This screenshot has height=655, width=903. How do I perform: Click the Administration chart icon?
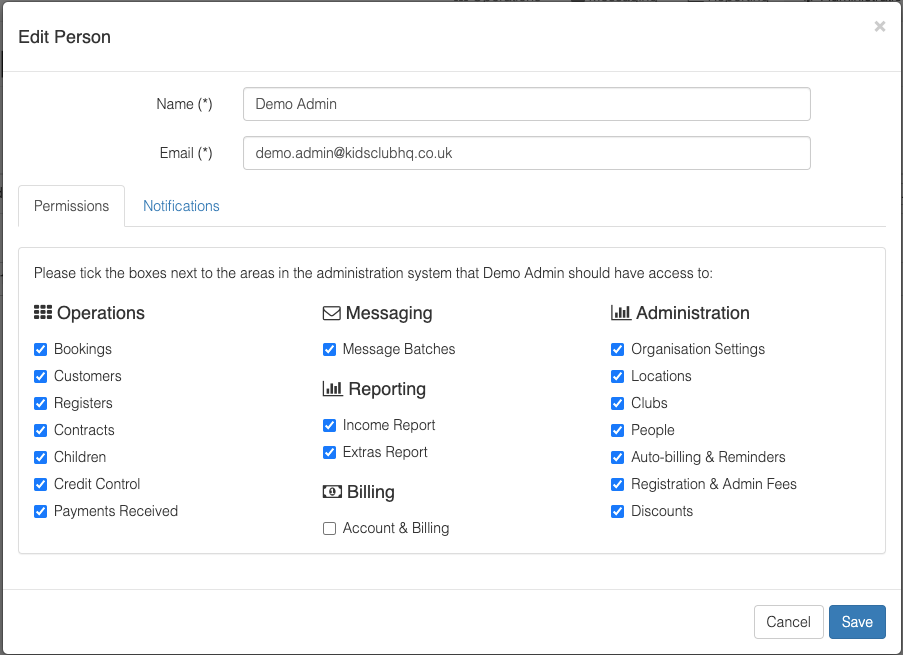coord(621,313)
